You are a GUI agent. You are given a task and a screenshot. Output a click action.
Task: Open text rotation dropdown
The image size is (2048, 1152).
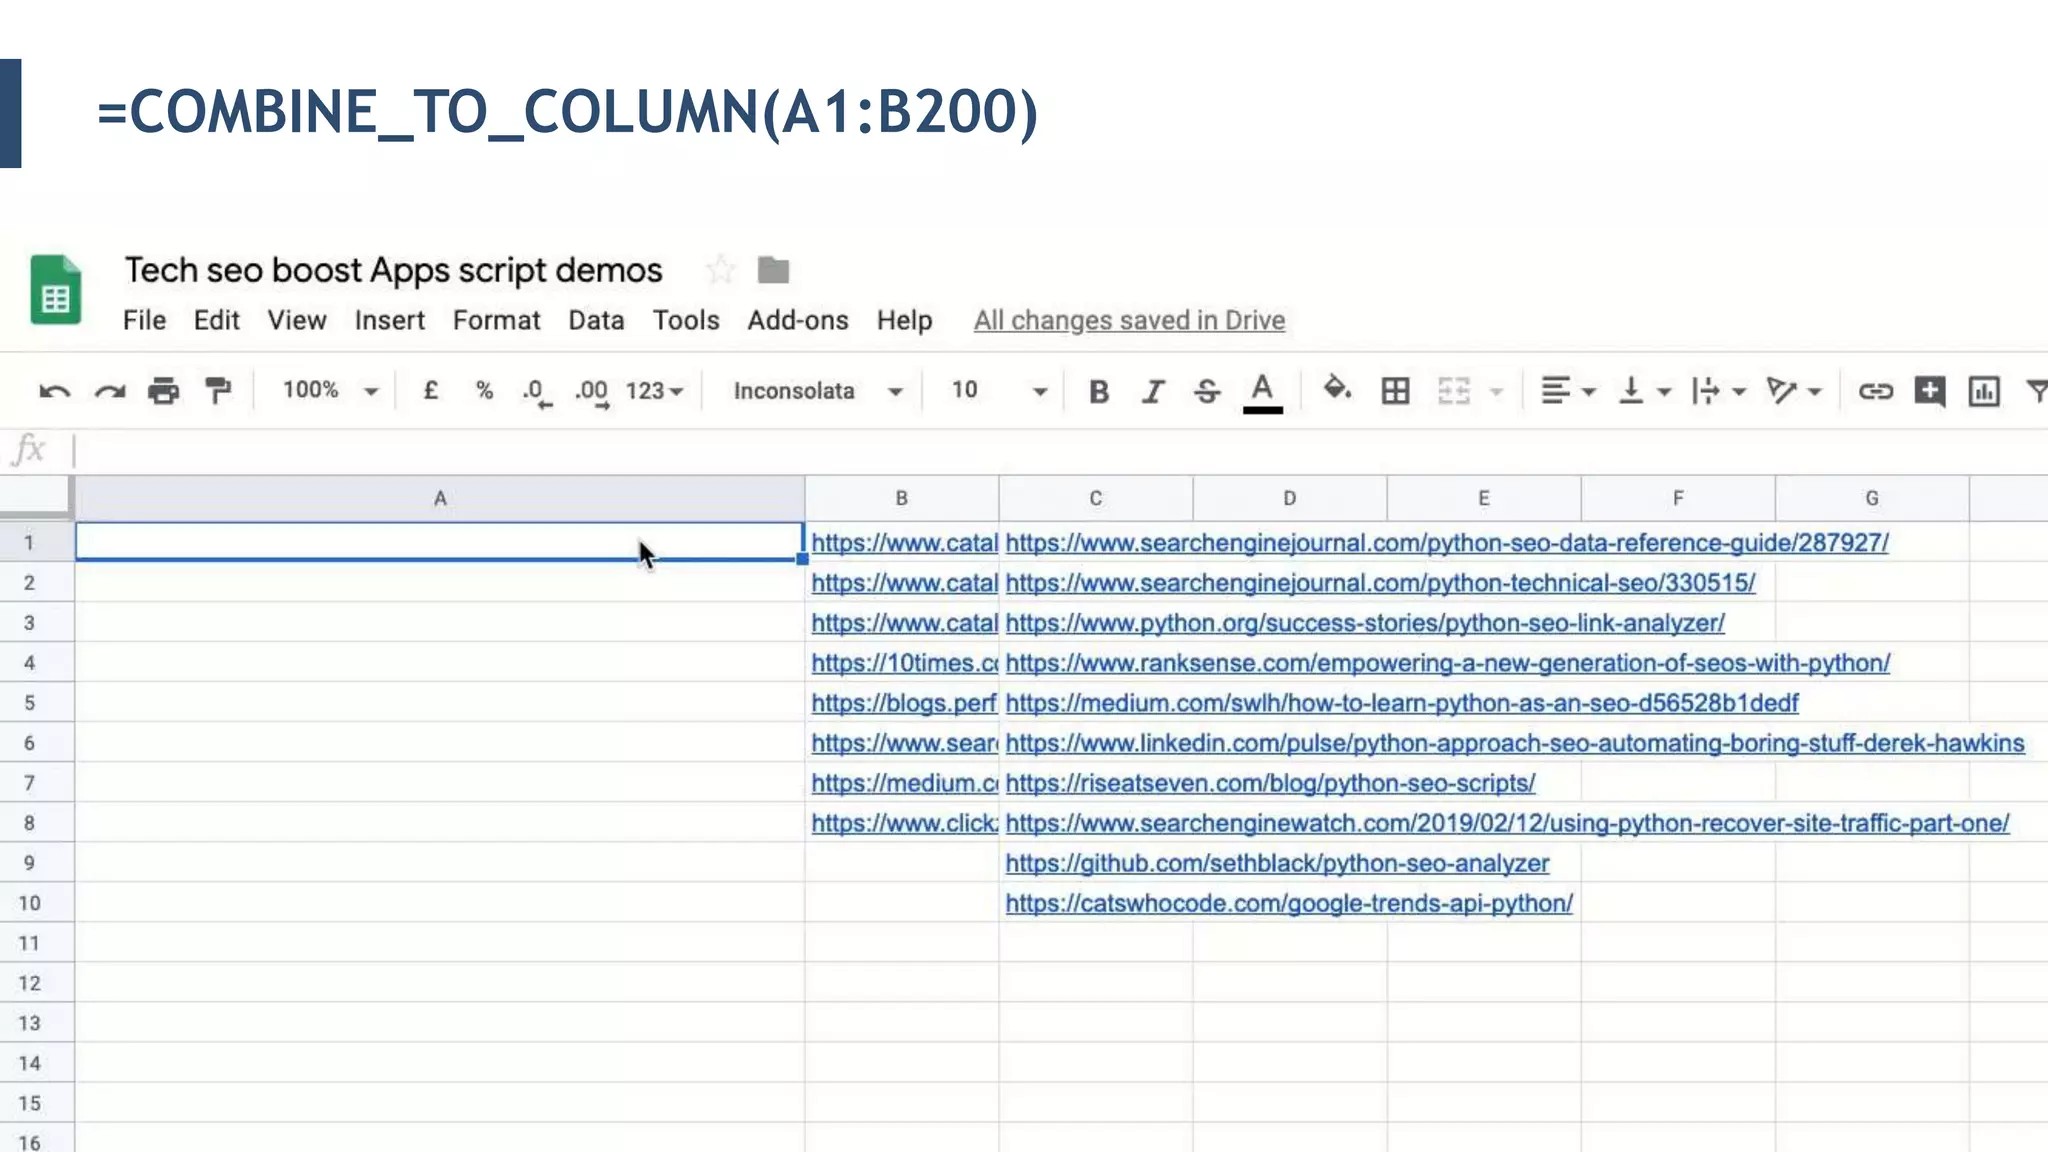[1793, 391]
